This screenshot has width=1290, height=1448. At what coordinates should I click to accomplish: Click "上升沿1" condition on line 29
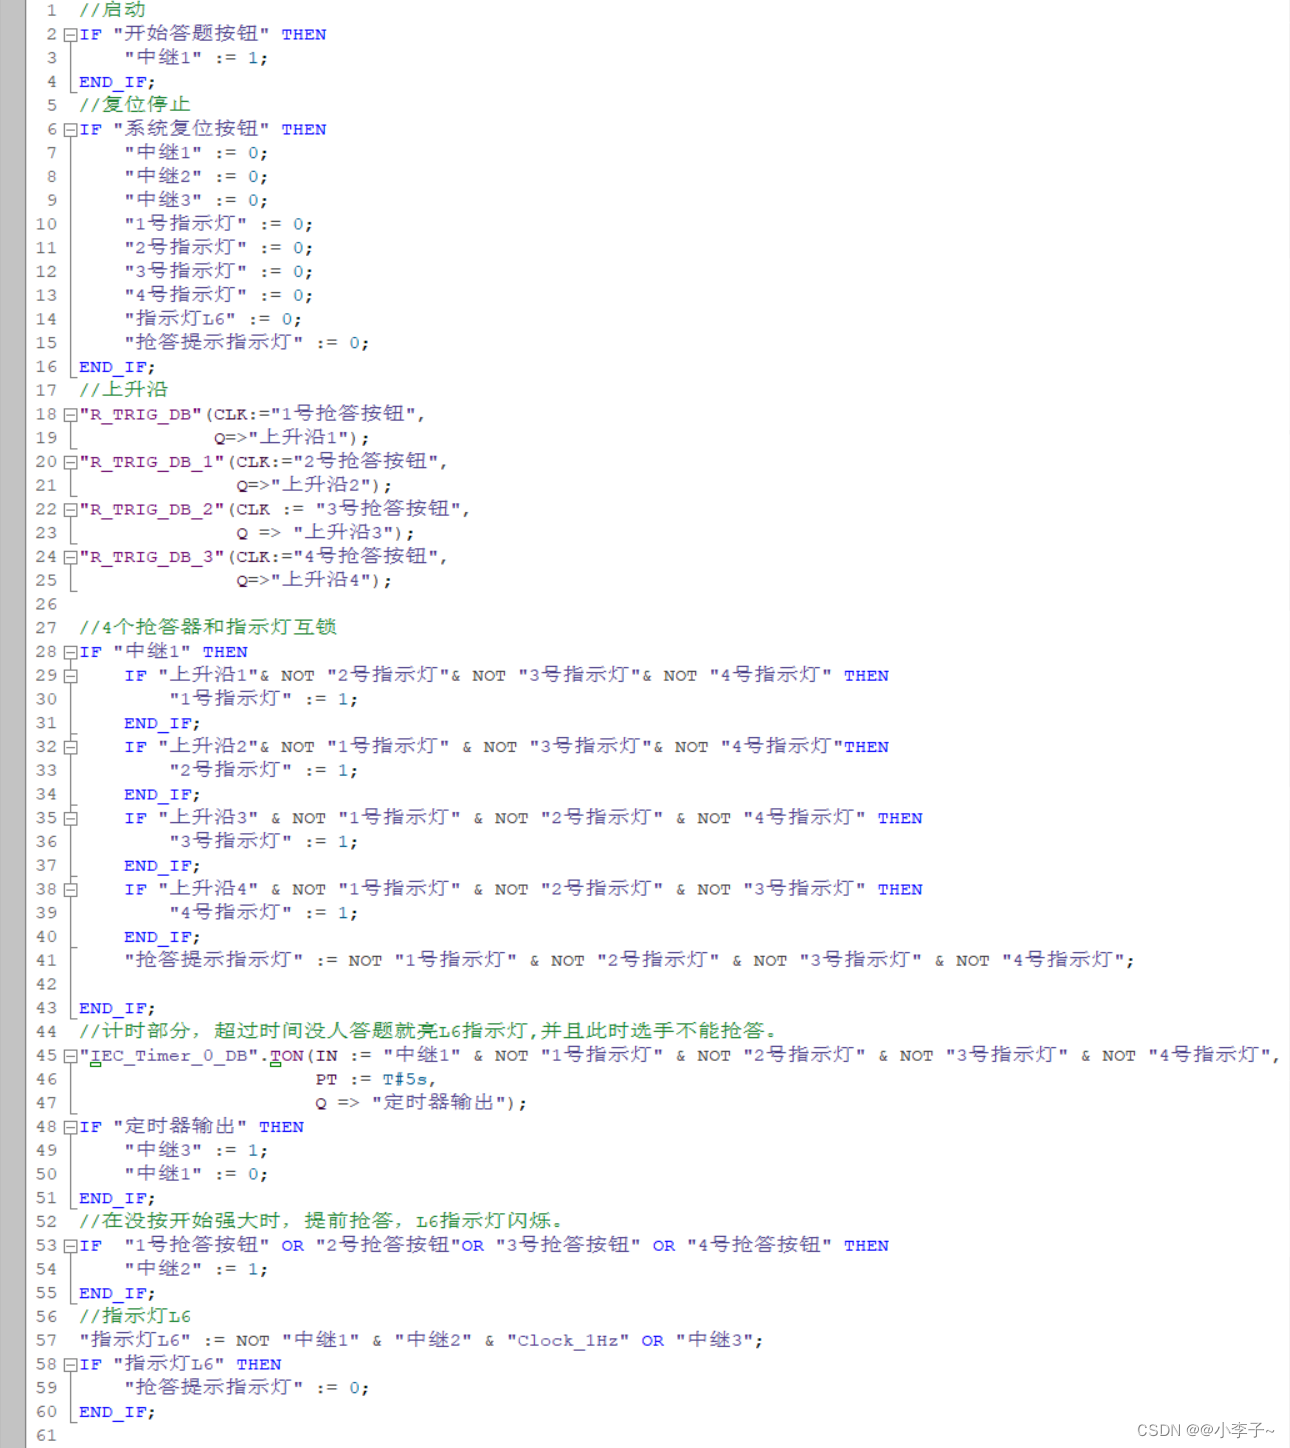point(208,675)
